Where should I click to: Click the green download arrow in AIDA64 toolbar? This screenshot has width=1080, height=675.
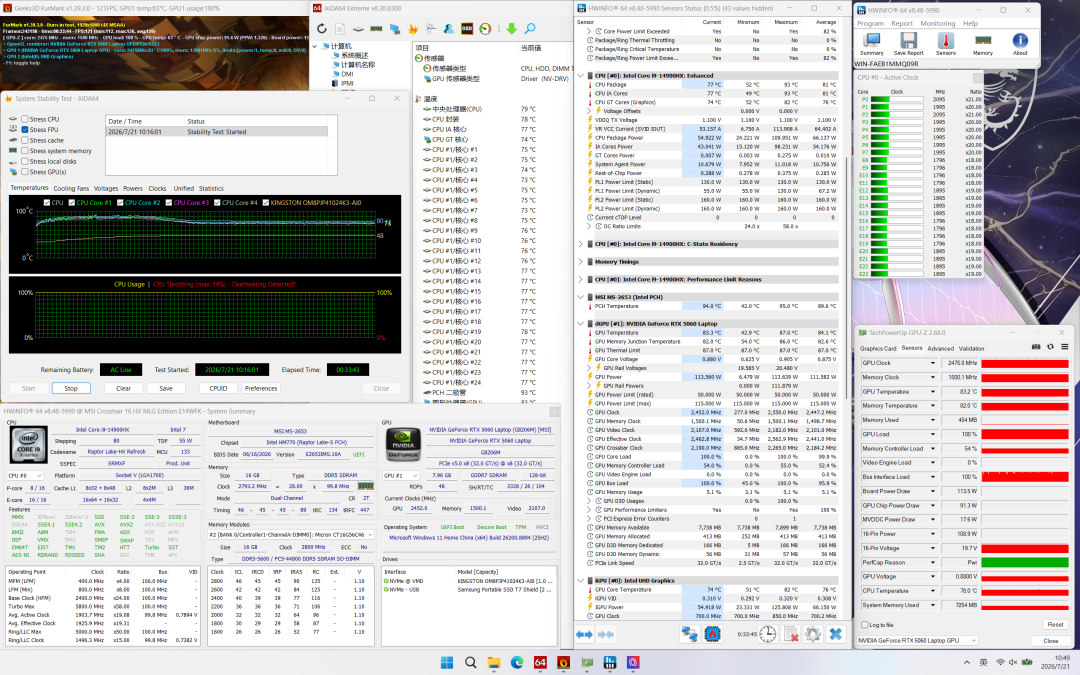(511, 29)
